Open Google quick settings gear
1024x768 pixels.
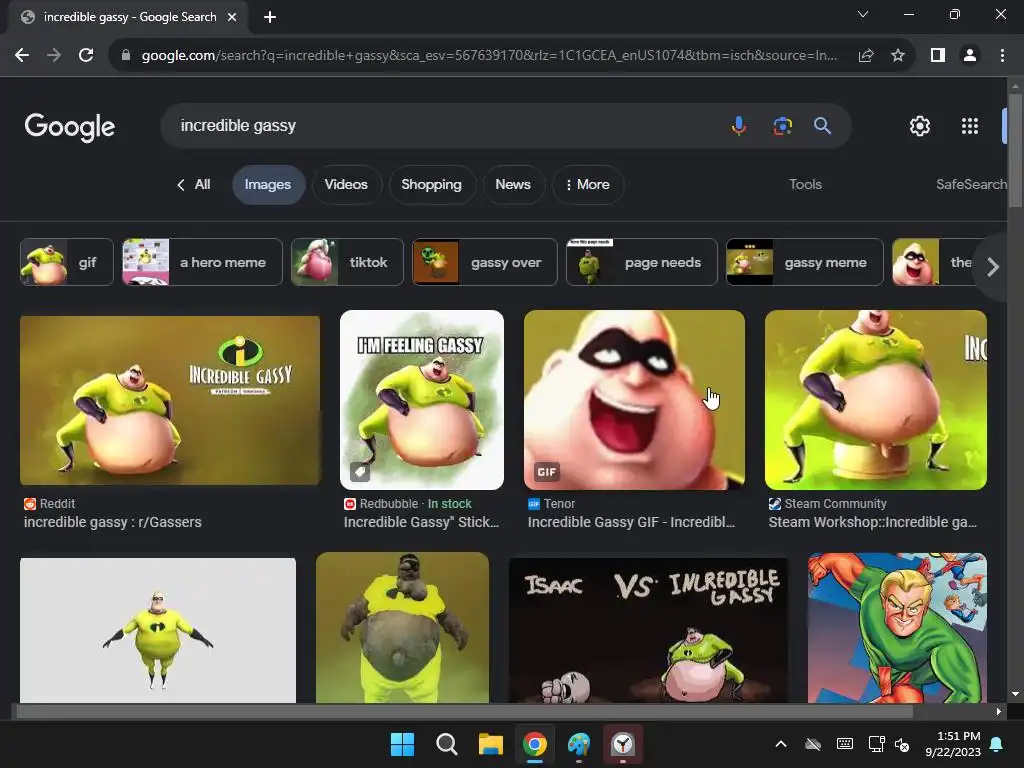(920, 126)
